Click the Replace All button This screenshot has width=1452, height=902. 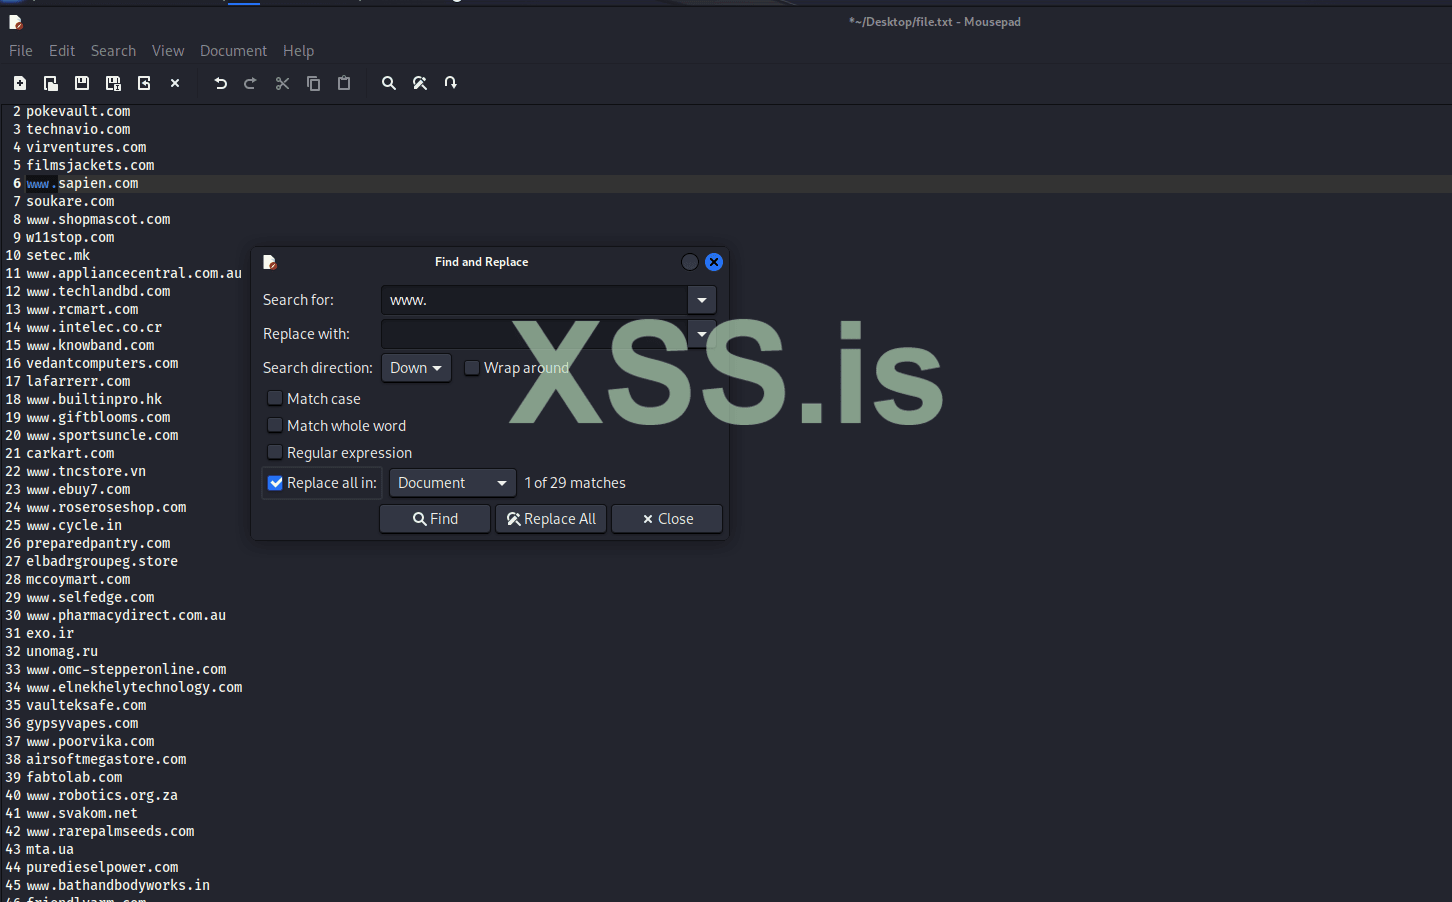551,519
